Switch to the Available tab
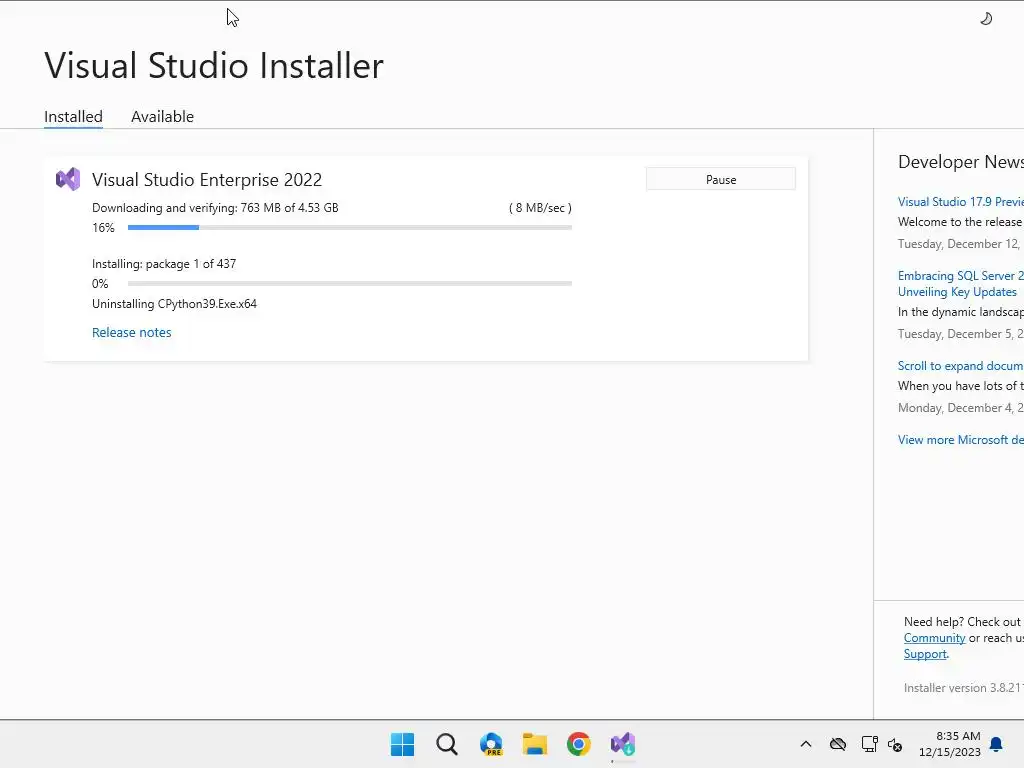This screenshot has height=768, width=1024. pos(162,116)
